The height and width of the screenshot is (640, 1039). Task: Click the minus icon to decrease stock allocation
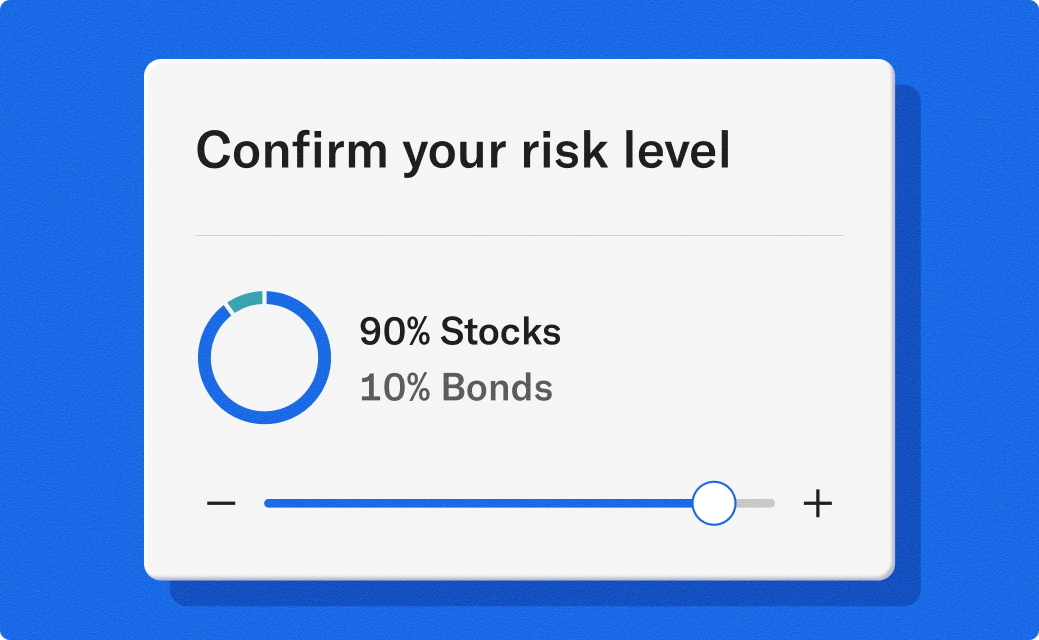(222, 502)
